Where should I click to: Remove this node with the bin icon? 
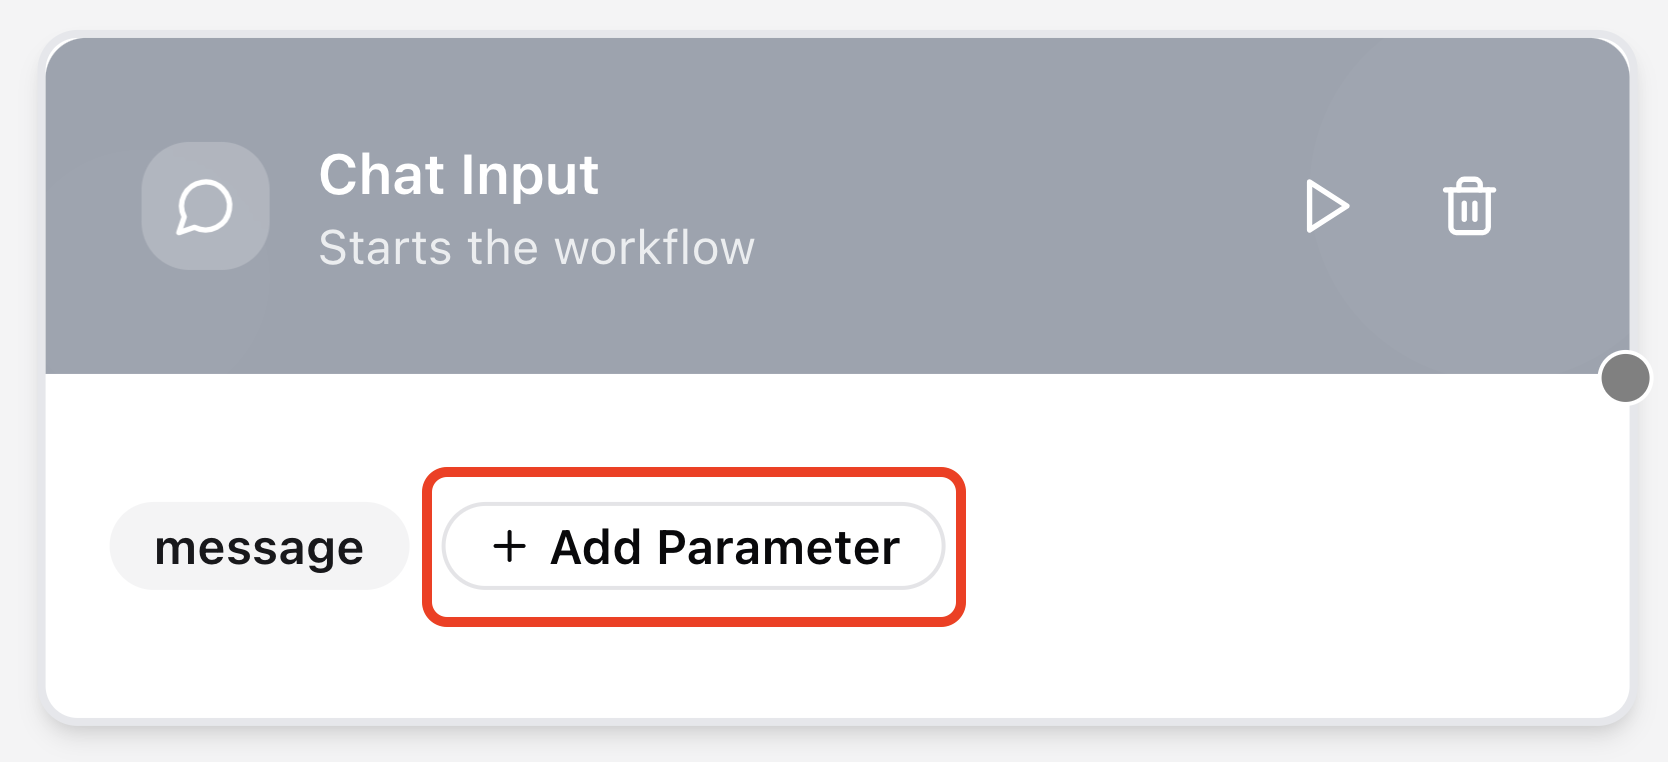1468,207
